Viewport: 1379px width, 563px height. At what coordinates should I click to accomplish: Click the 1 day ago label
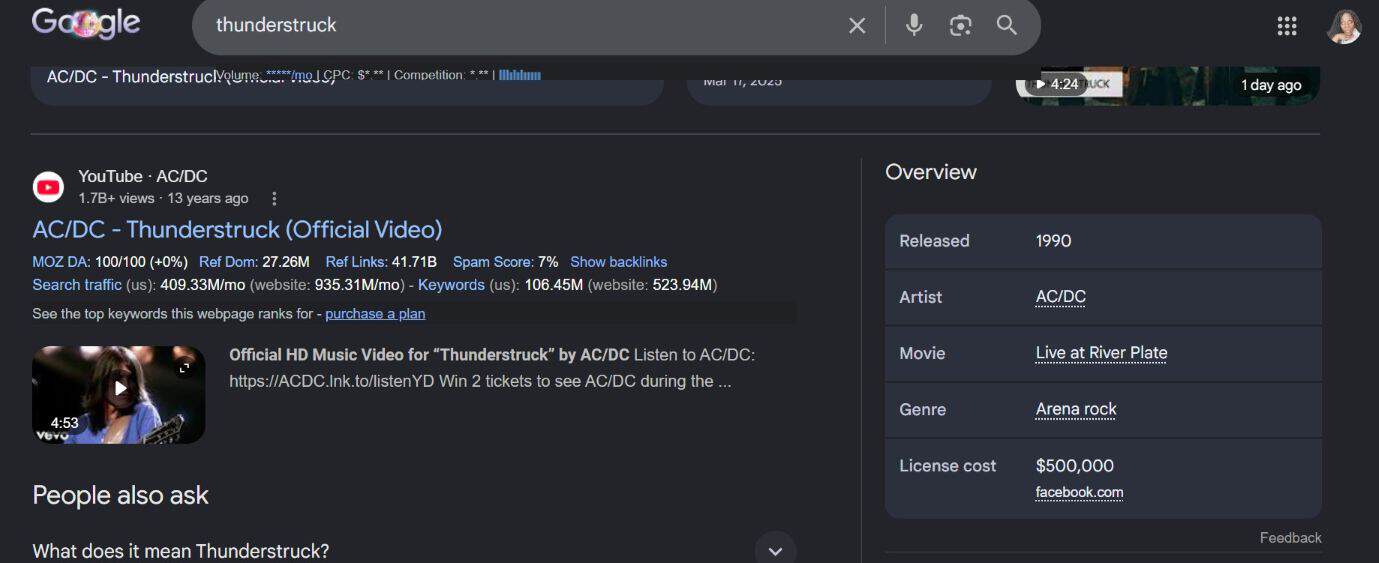pos(1271,85)
